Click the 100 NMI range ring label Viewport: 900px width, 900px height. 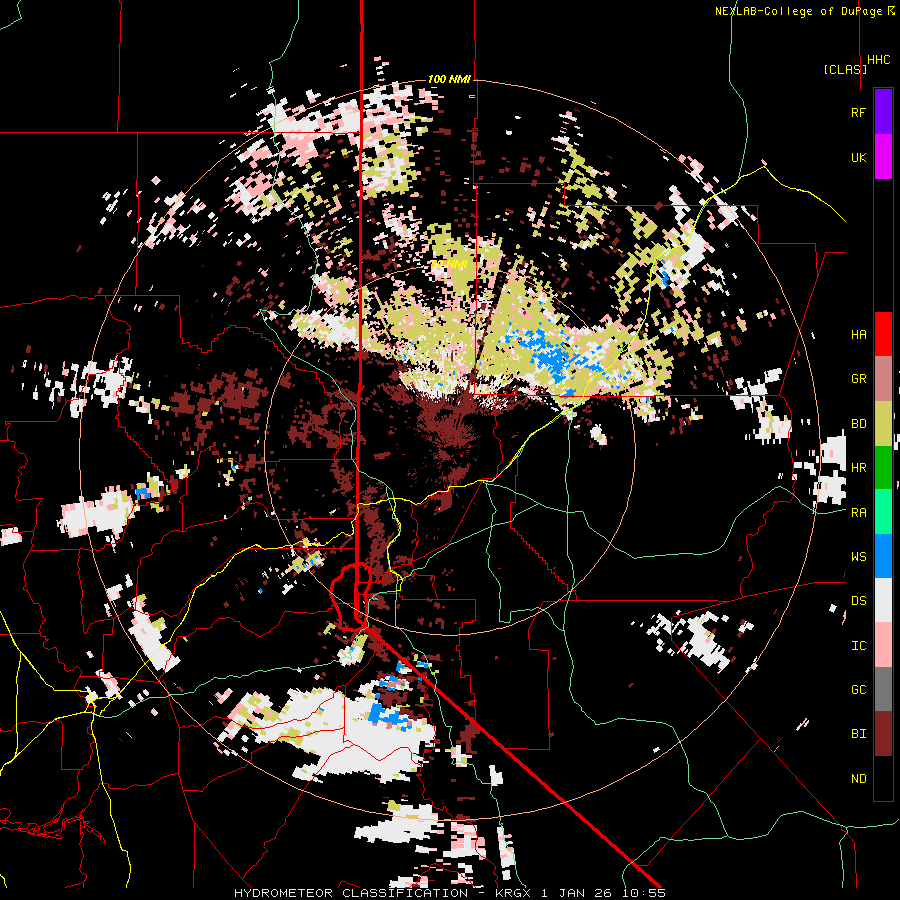coord(449,79)
